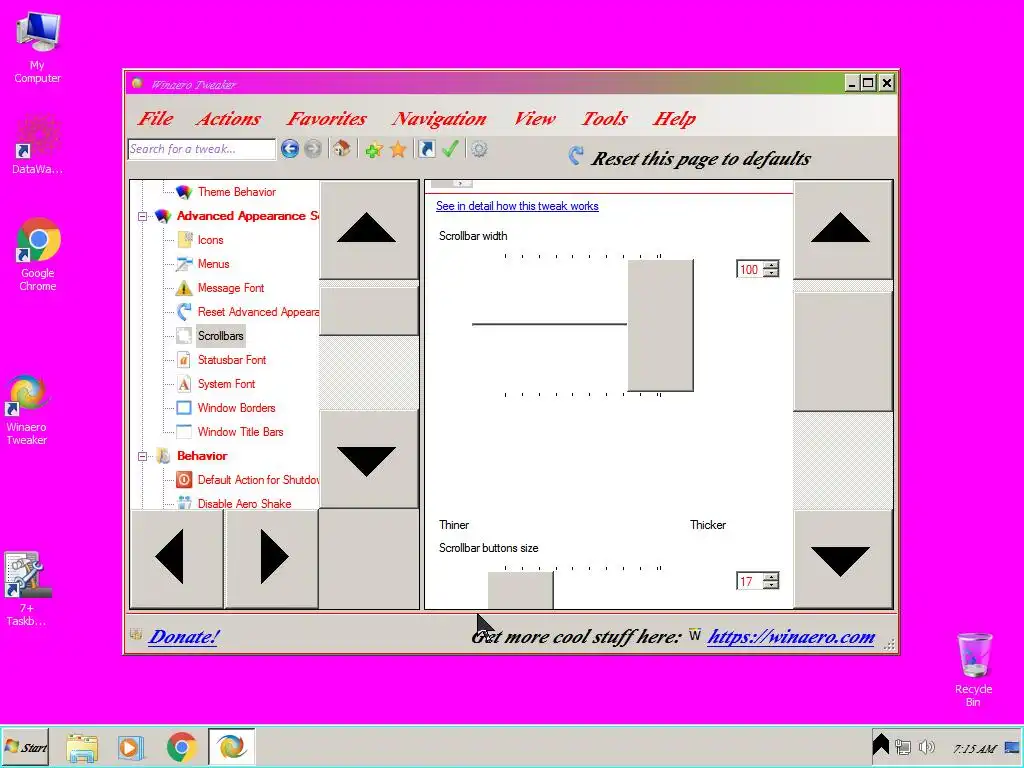This screenshot has height=768, width=1024.
Task: Collapse the Behavior tree node
Action: (x=142, y=456)
